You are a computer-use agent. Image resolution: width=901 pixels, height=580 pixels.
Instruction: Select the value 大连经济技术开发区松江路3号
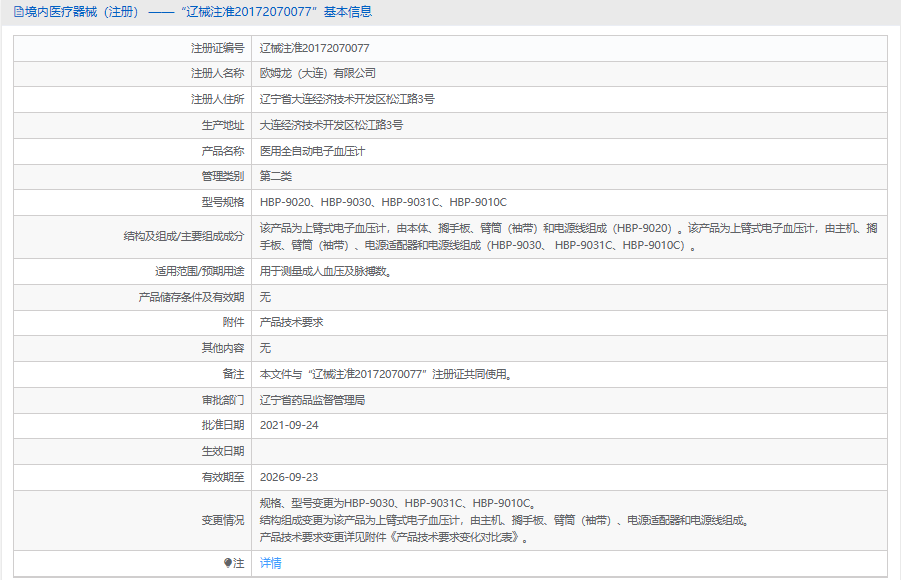[x=332, y=125]
